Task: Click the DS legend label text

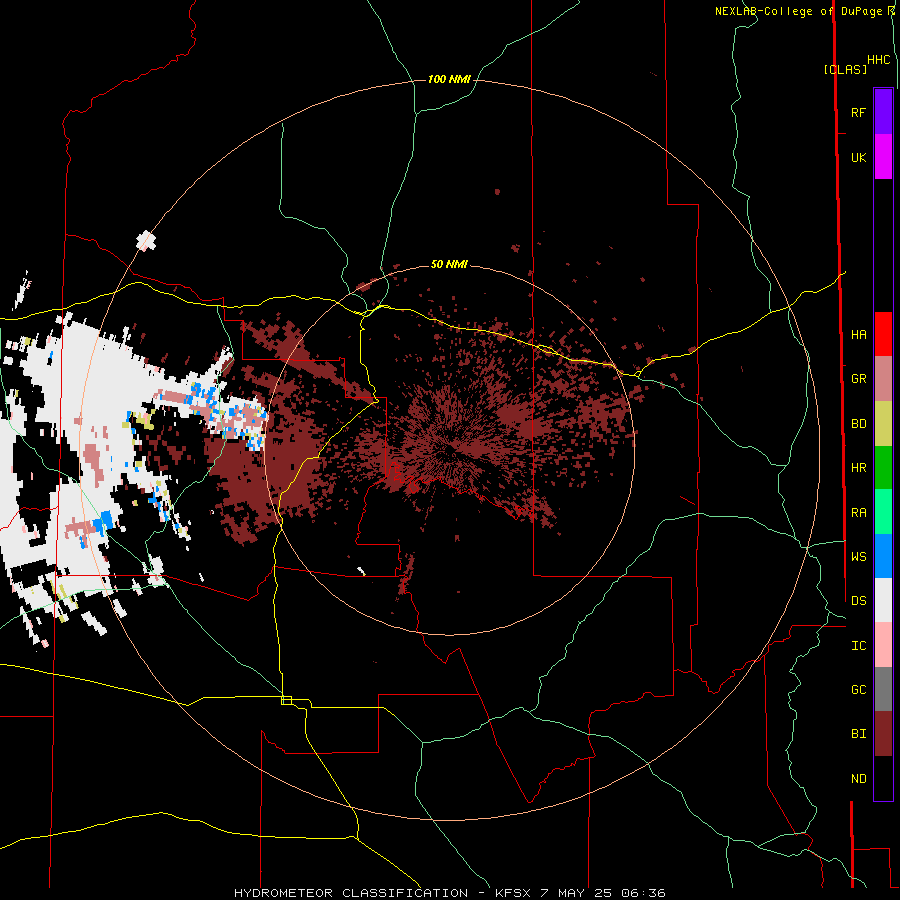Action: coord(859,601)
